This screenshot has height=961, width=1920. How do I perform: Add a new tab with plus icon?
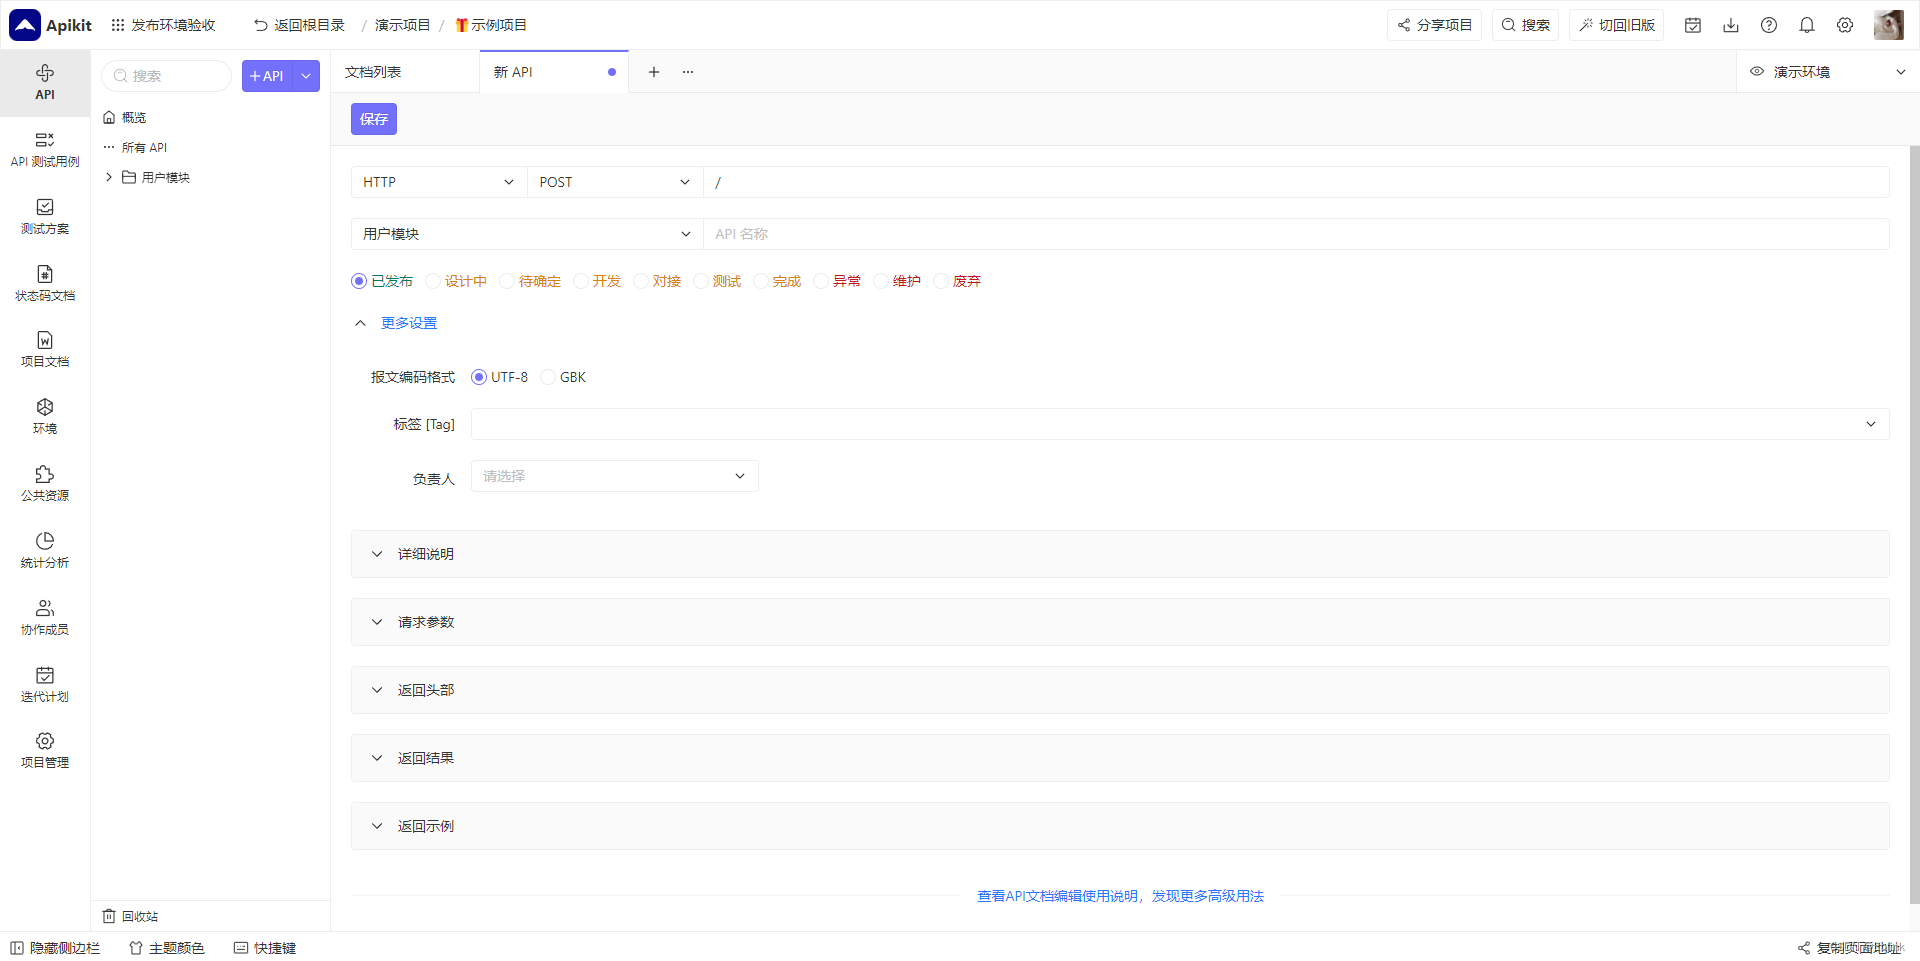pos(654,72)
